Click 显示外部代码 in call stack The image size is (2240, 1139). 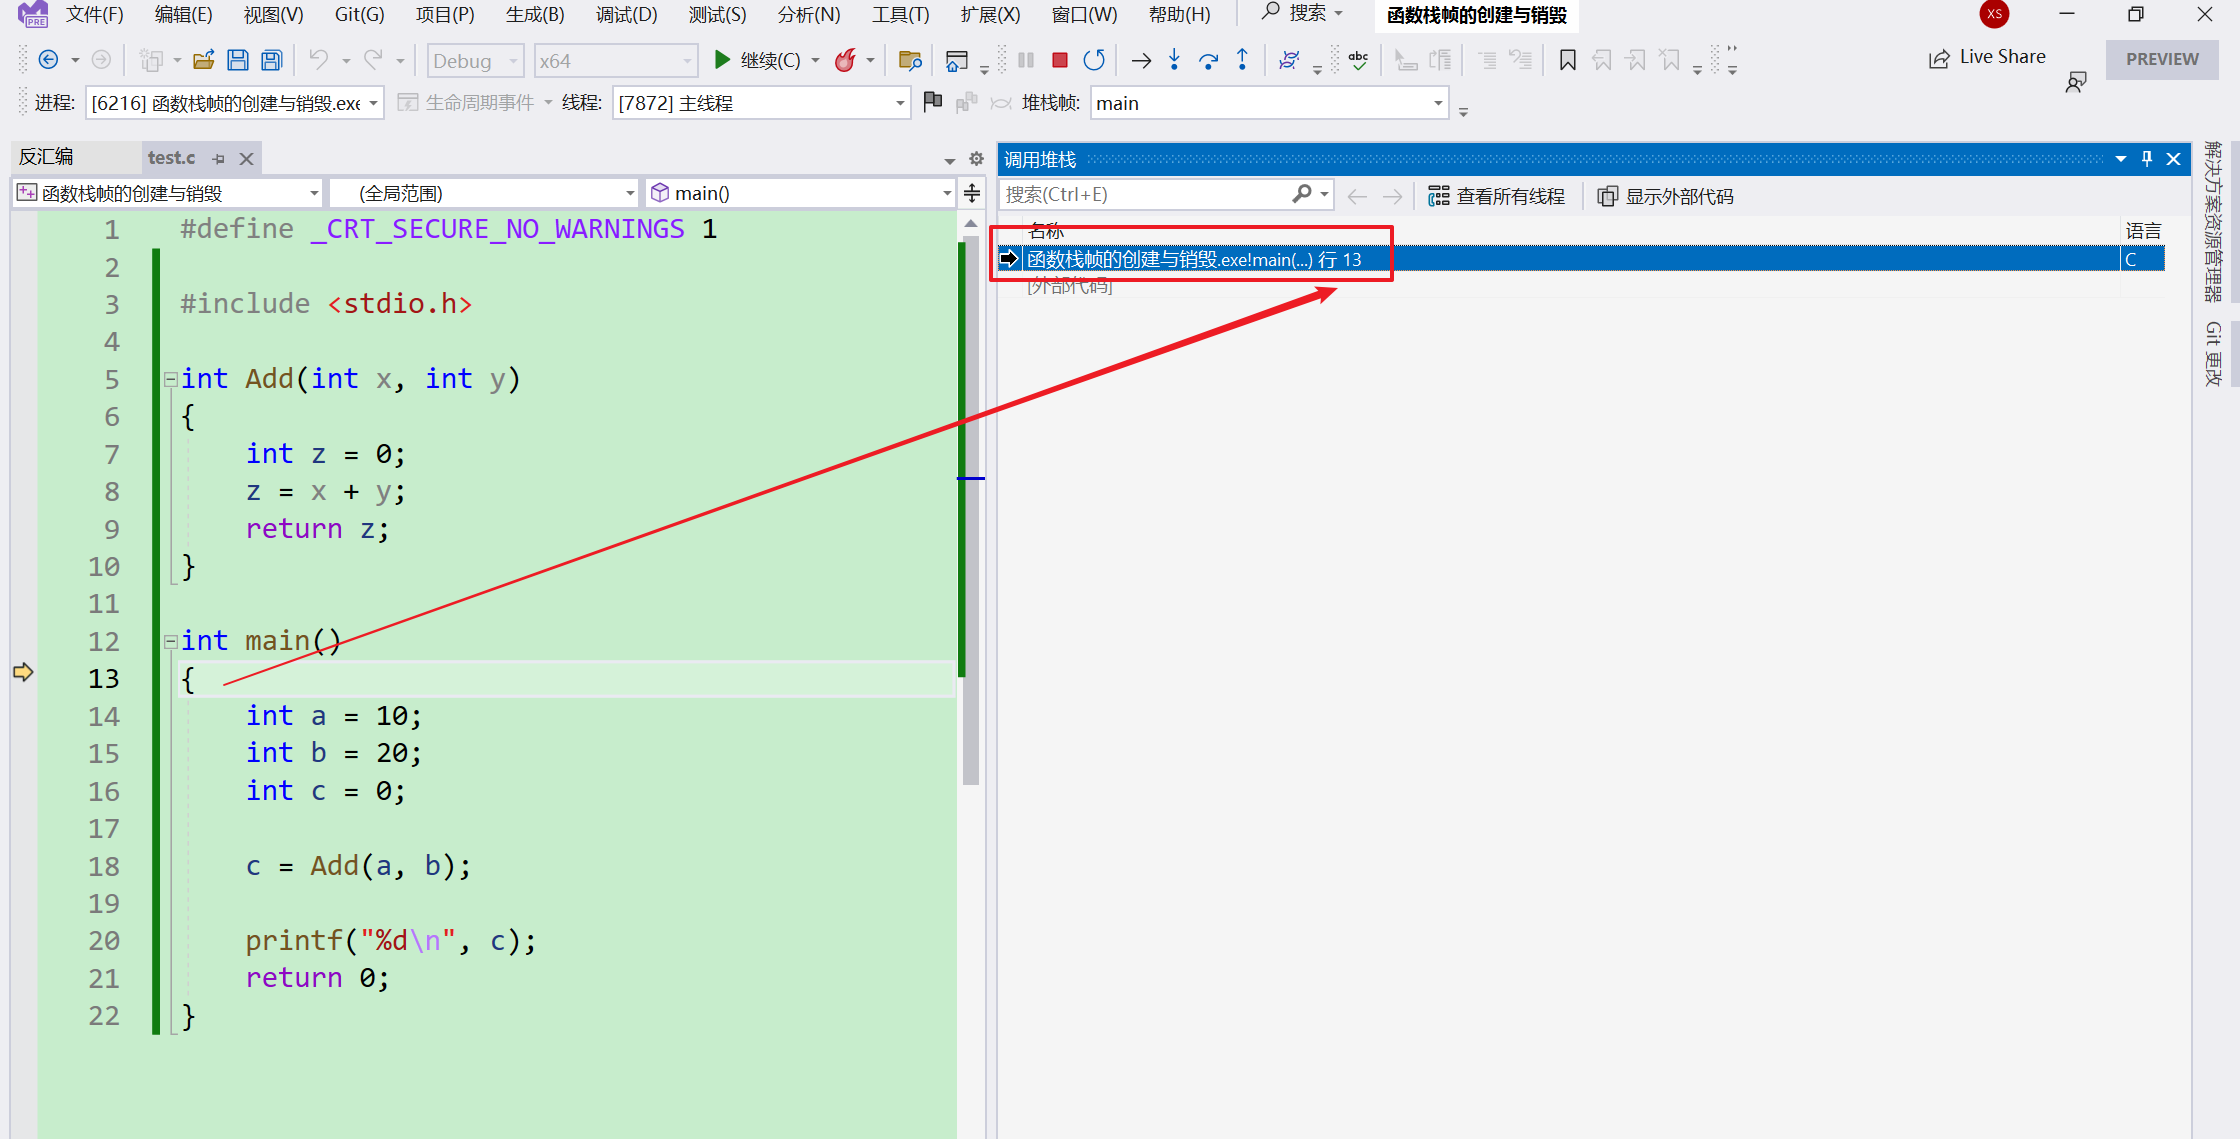tap(1666, 196)
